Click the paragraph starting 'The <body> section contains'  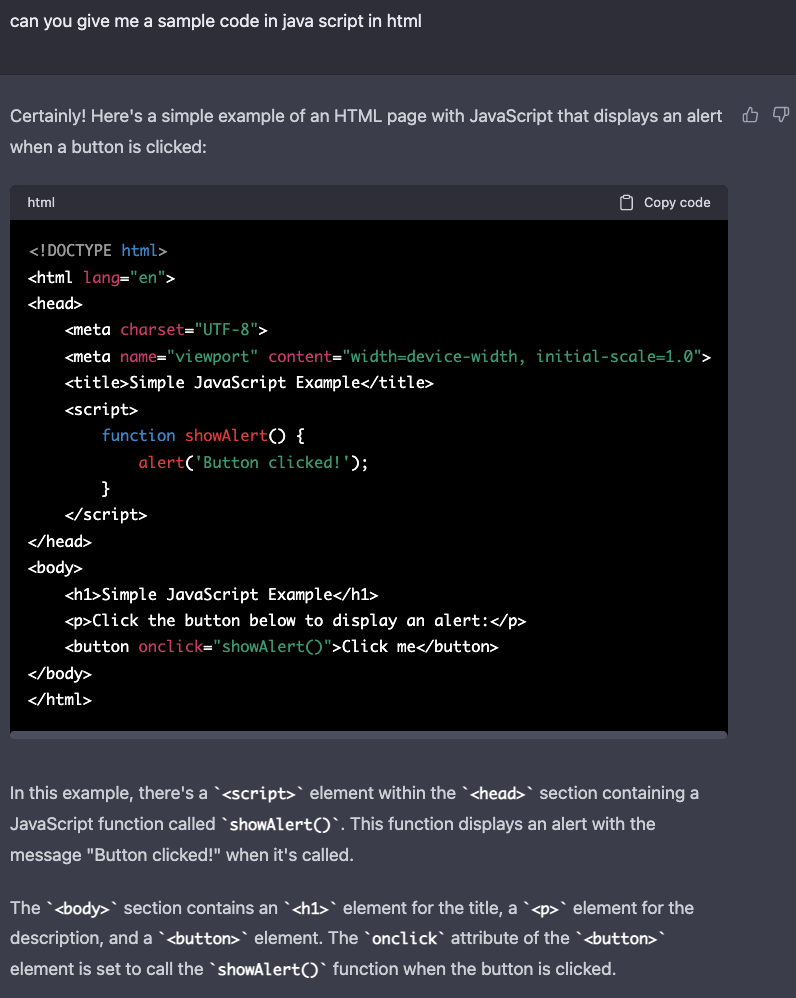[352, 938]
